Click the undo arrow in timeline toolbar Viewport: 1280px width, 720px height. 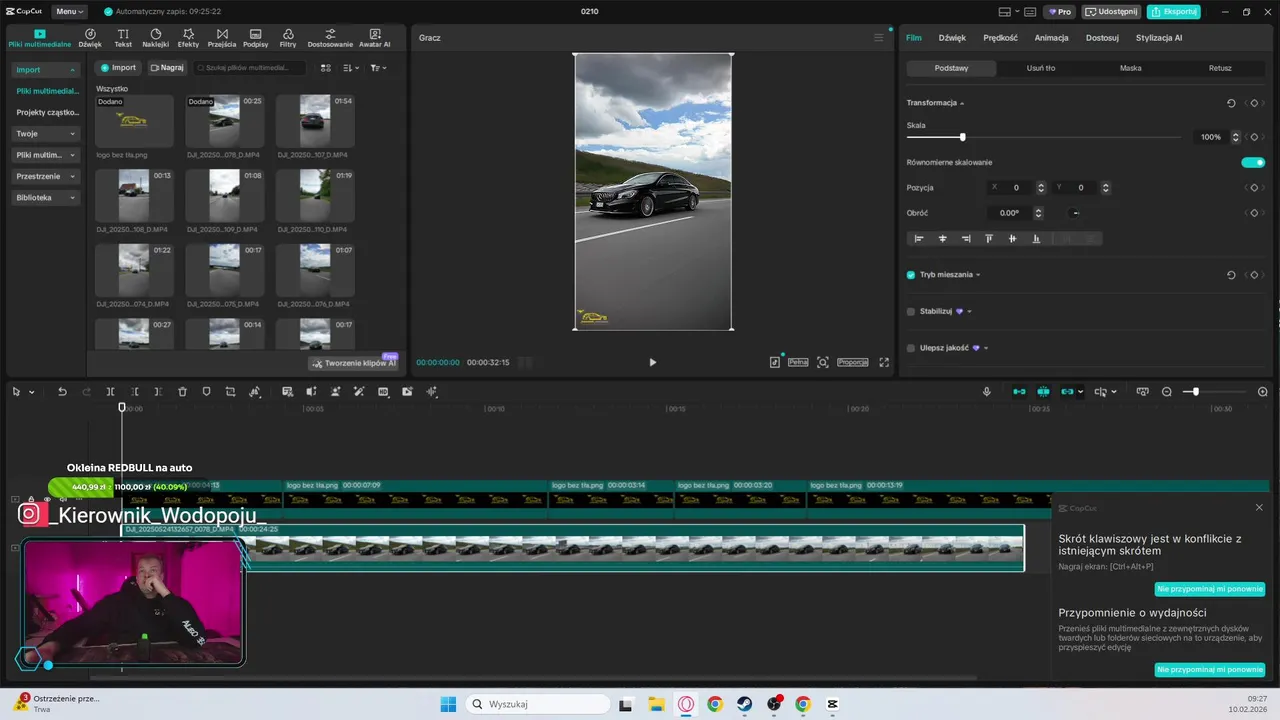(x=62, y=392)
